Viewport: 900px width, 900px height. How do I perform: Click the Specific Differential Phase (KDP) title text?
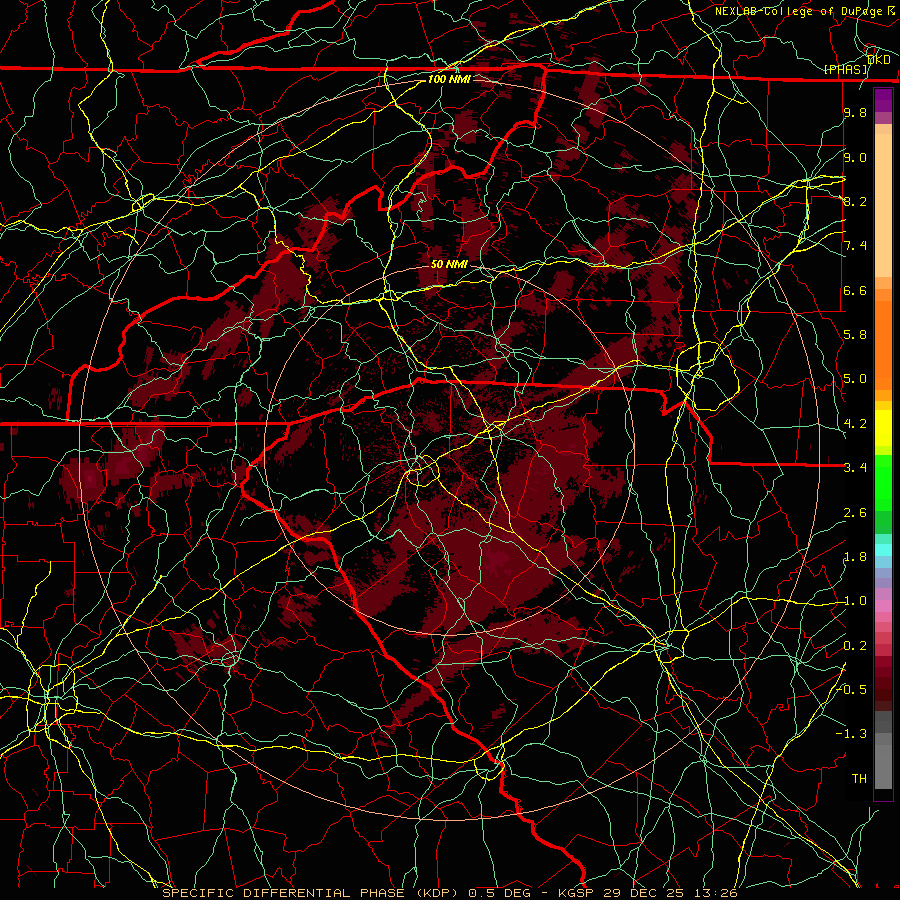[310, 893]
